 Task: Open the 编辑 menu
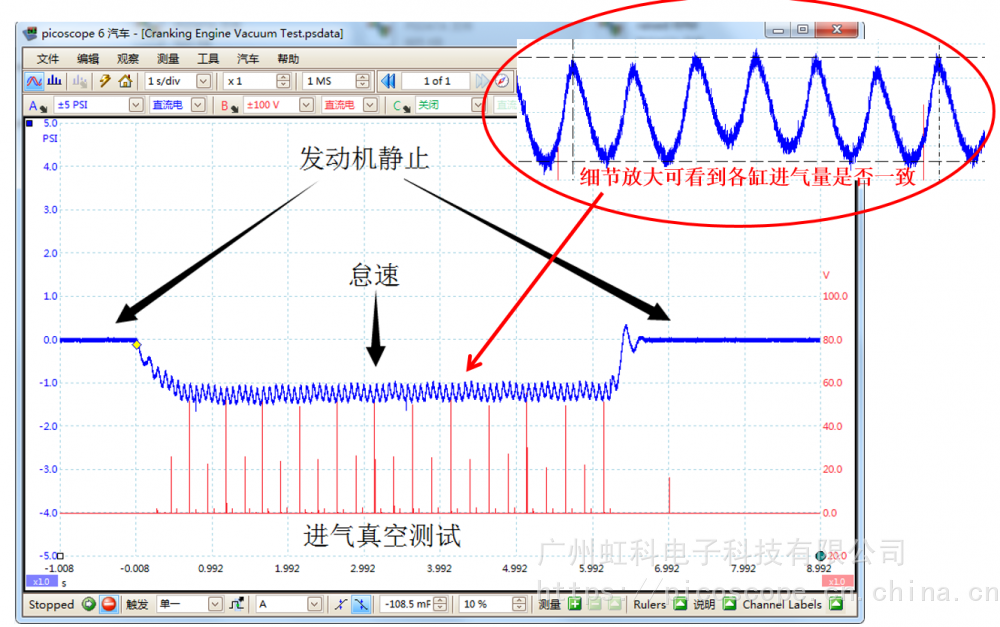(x=88, y=59)
